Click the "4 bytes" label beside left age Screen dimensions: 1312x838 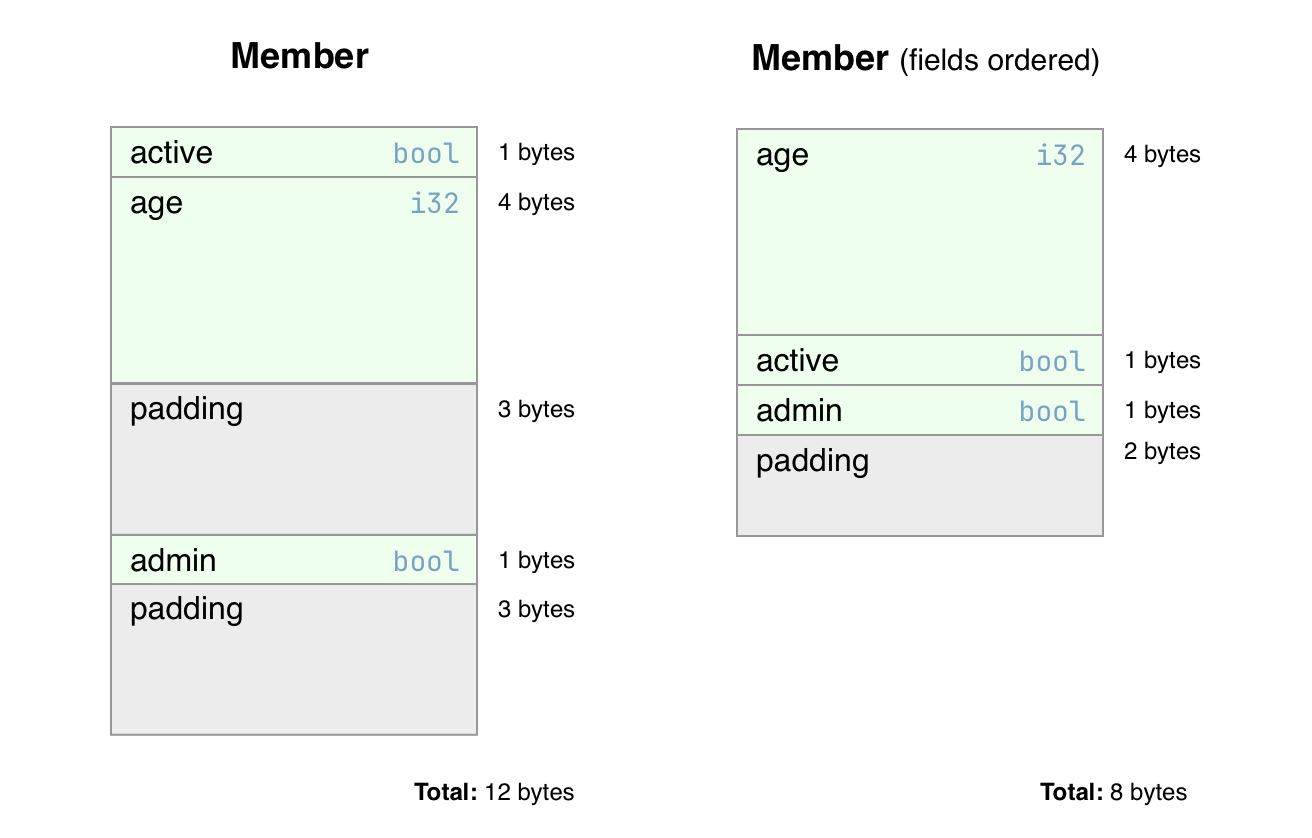pyautogui.click(x=536, y=203)
